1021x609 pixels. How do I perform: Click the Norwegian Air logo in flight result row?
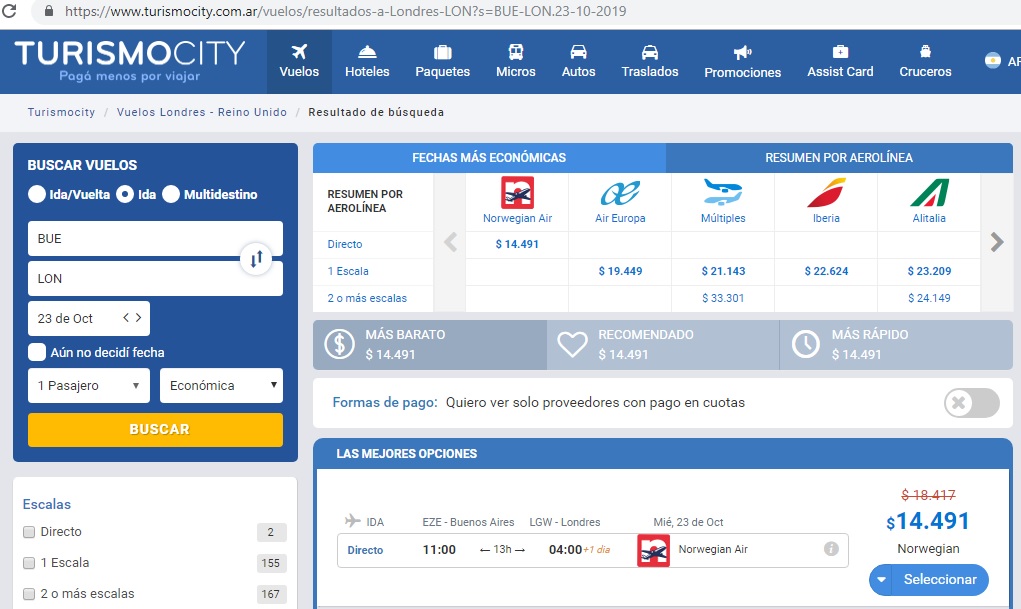point(653,550)
